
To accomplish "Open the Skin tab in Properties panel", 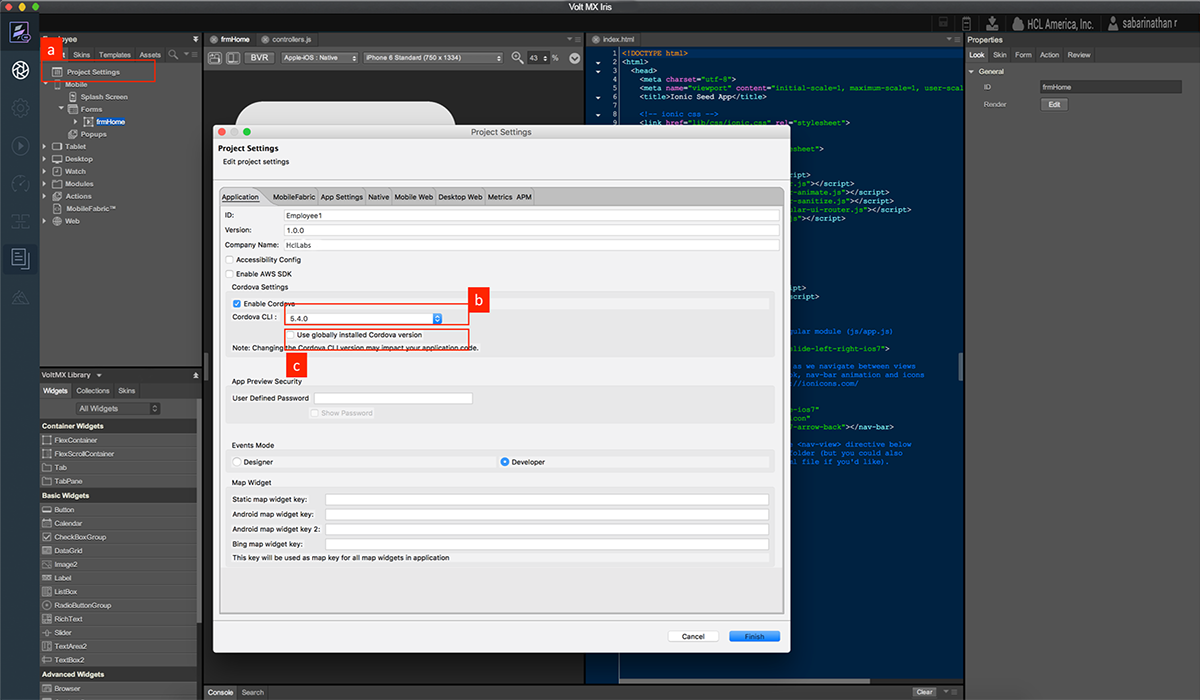I will point(999,55).
